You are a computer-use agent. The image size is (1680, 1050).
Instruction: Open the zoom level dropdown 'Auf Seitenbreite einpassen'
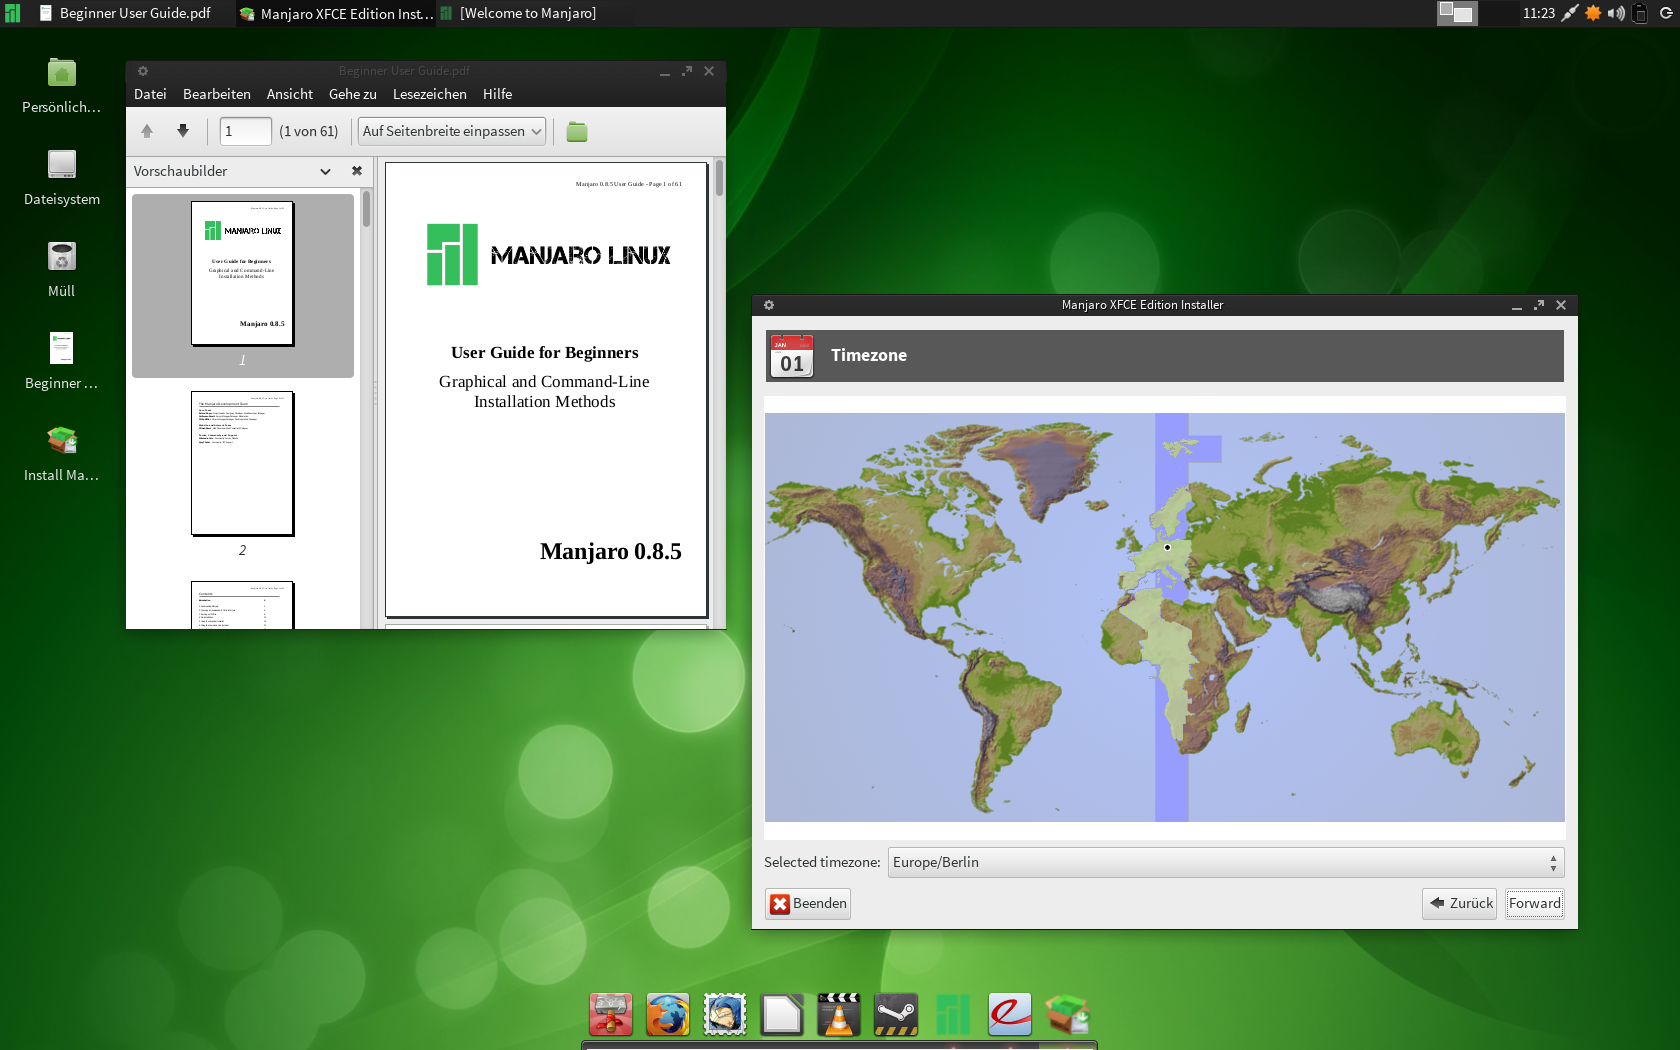[452, 131]
